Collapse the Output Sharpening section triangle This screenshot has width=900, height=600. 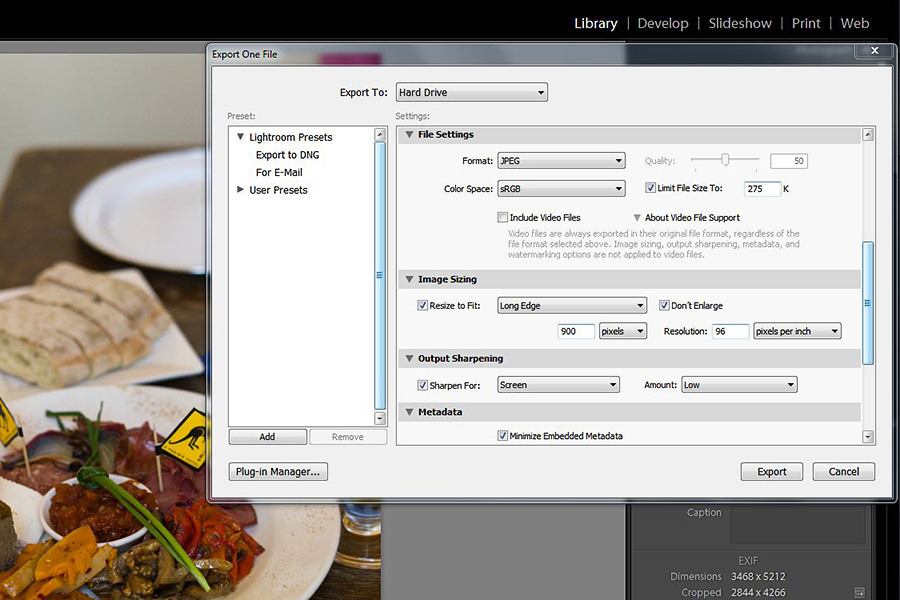coord(409,359)
